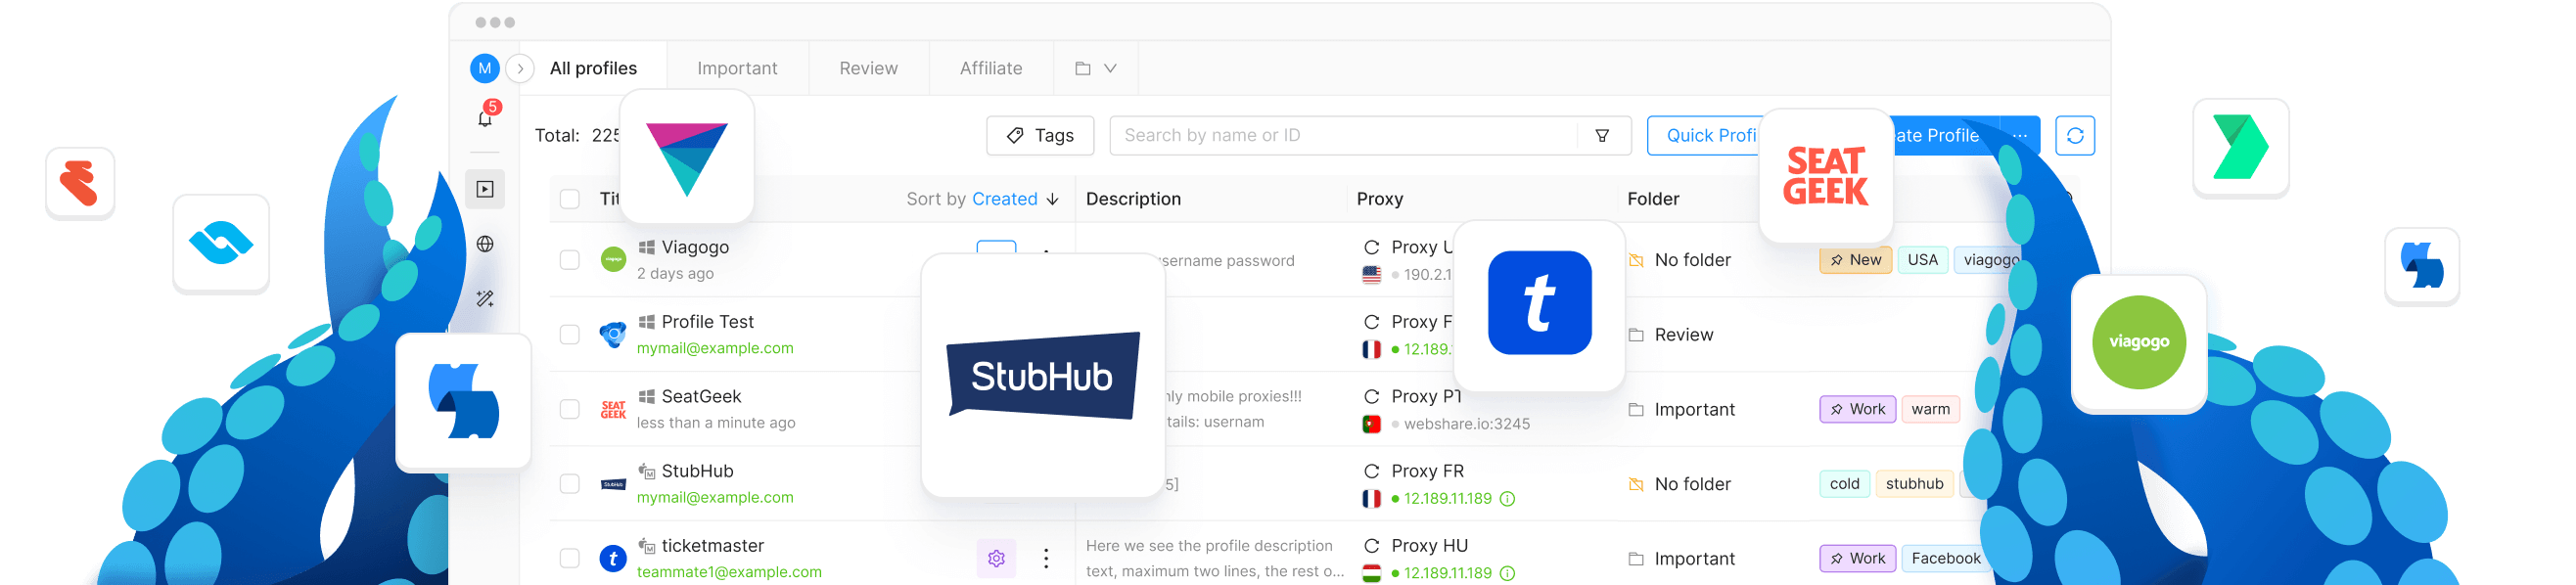Viewport: 2576px width, 585px height.
Task: Click the Proxy column header
Action: click(x=1379, y=199)
